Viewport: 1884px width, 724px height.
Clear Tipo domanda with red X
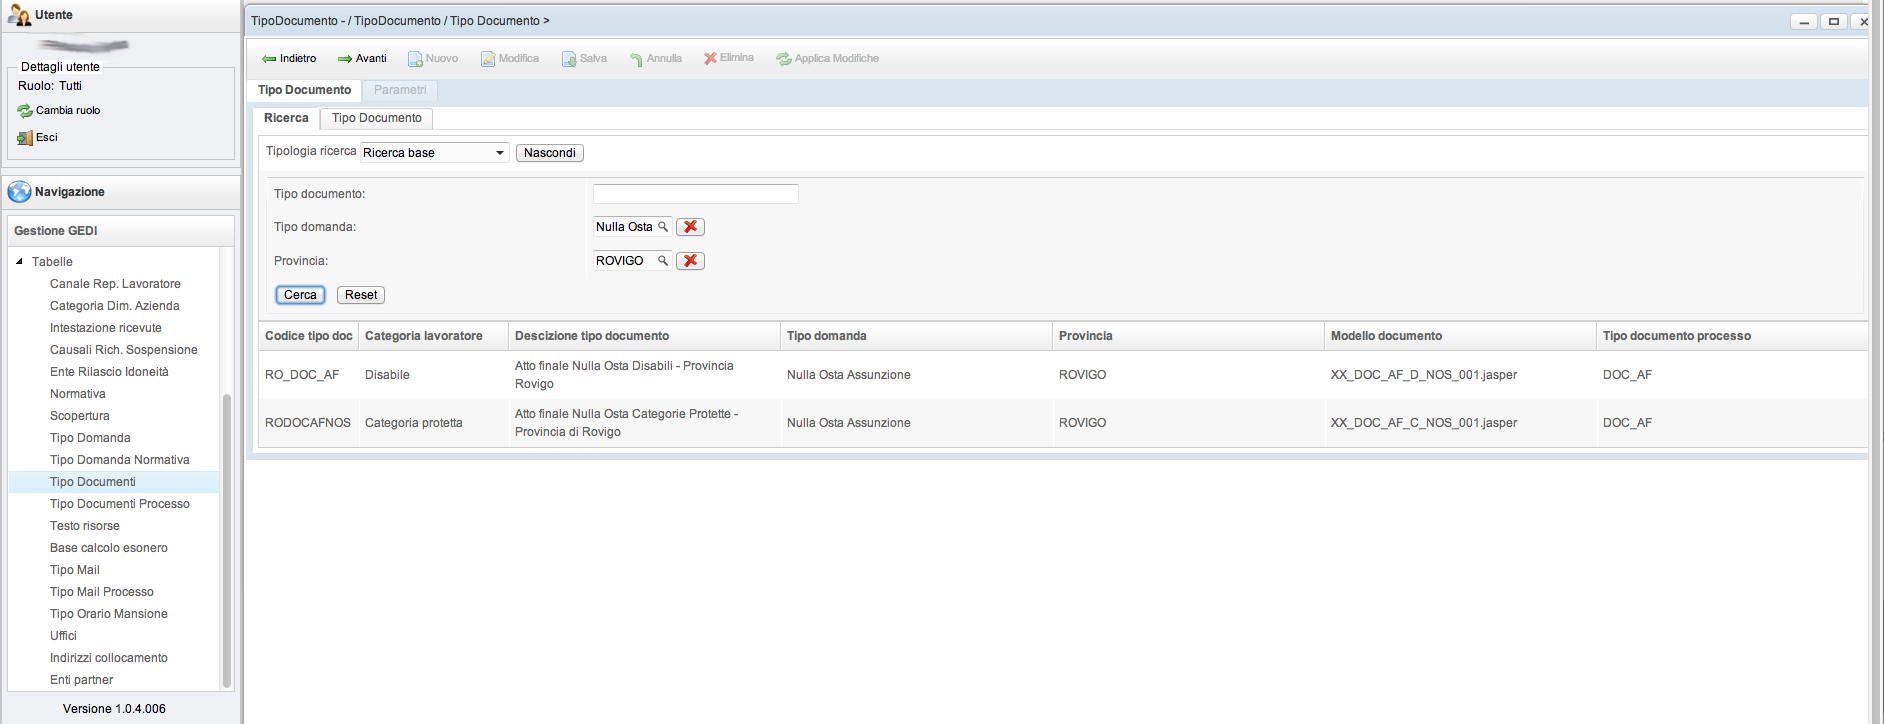(690, 227)
